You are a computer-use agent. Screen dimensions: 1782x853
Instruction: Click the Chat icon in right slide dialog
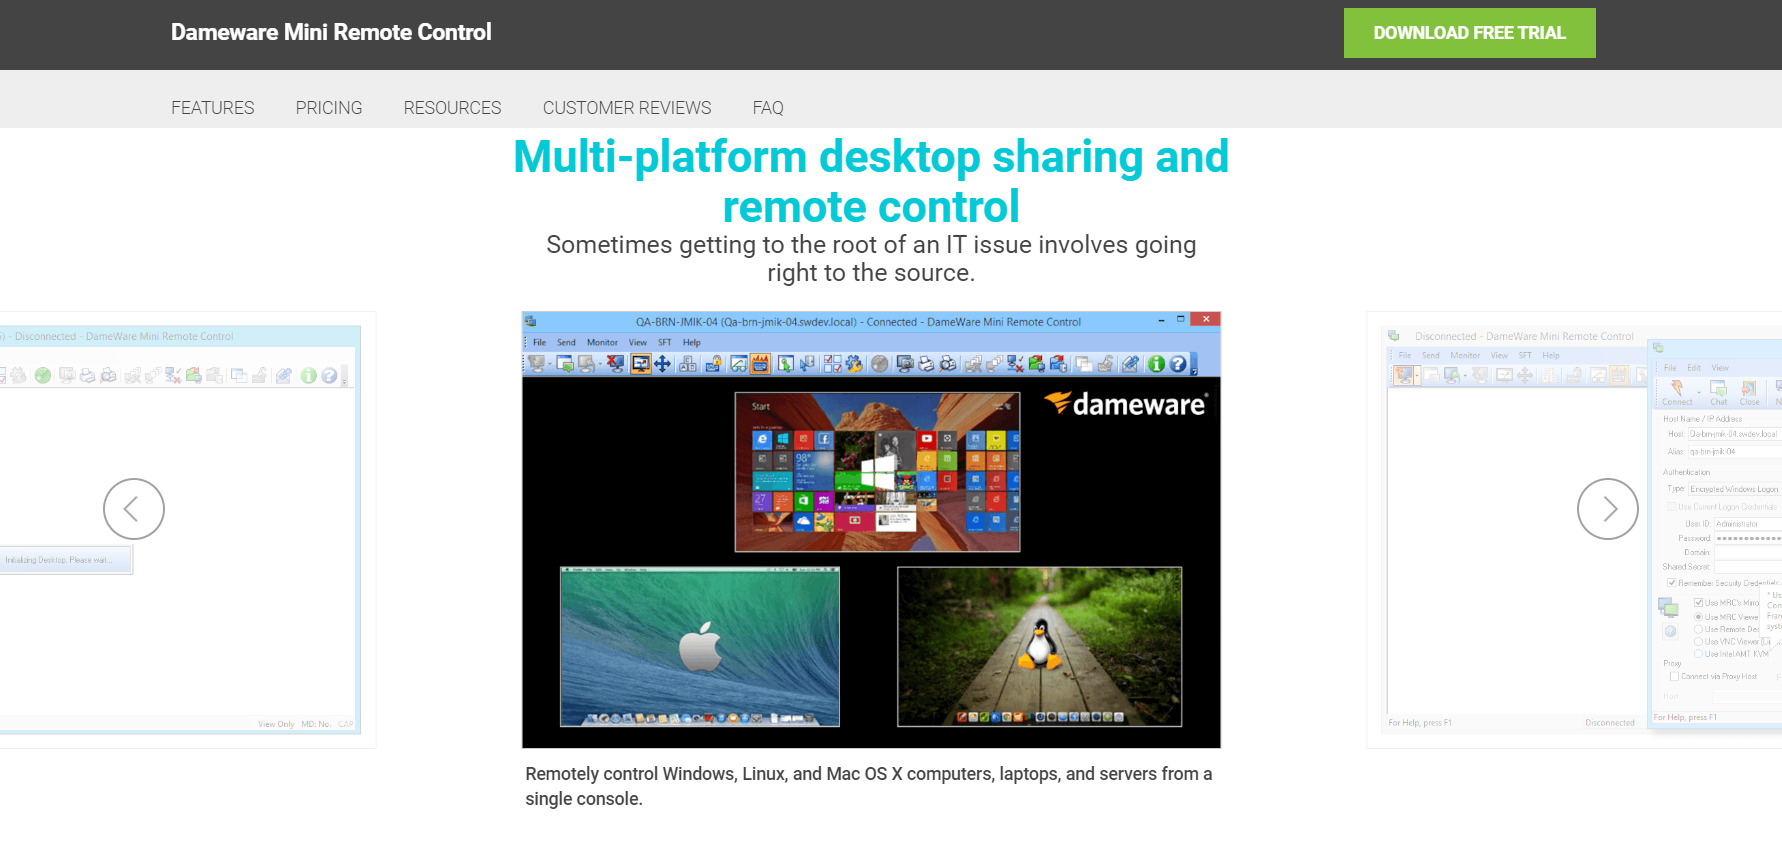[1718, 393]
